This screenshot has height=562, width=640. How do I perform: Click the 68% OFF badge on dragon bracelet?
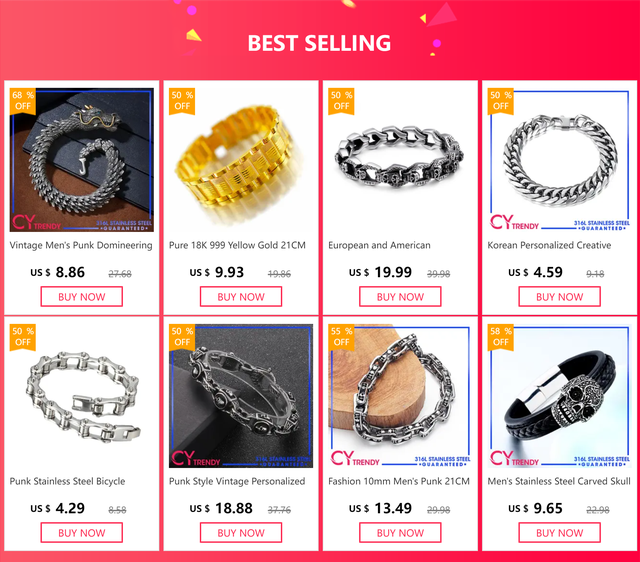(x=22, y=101)
